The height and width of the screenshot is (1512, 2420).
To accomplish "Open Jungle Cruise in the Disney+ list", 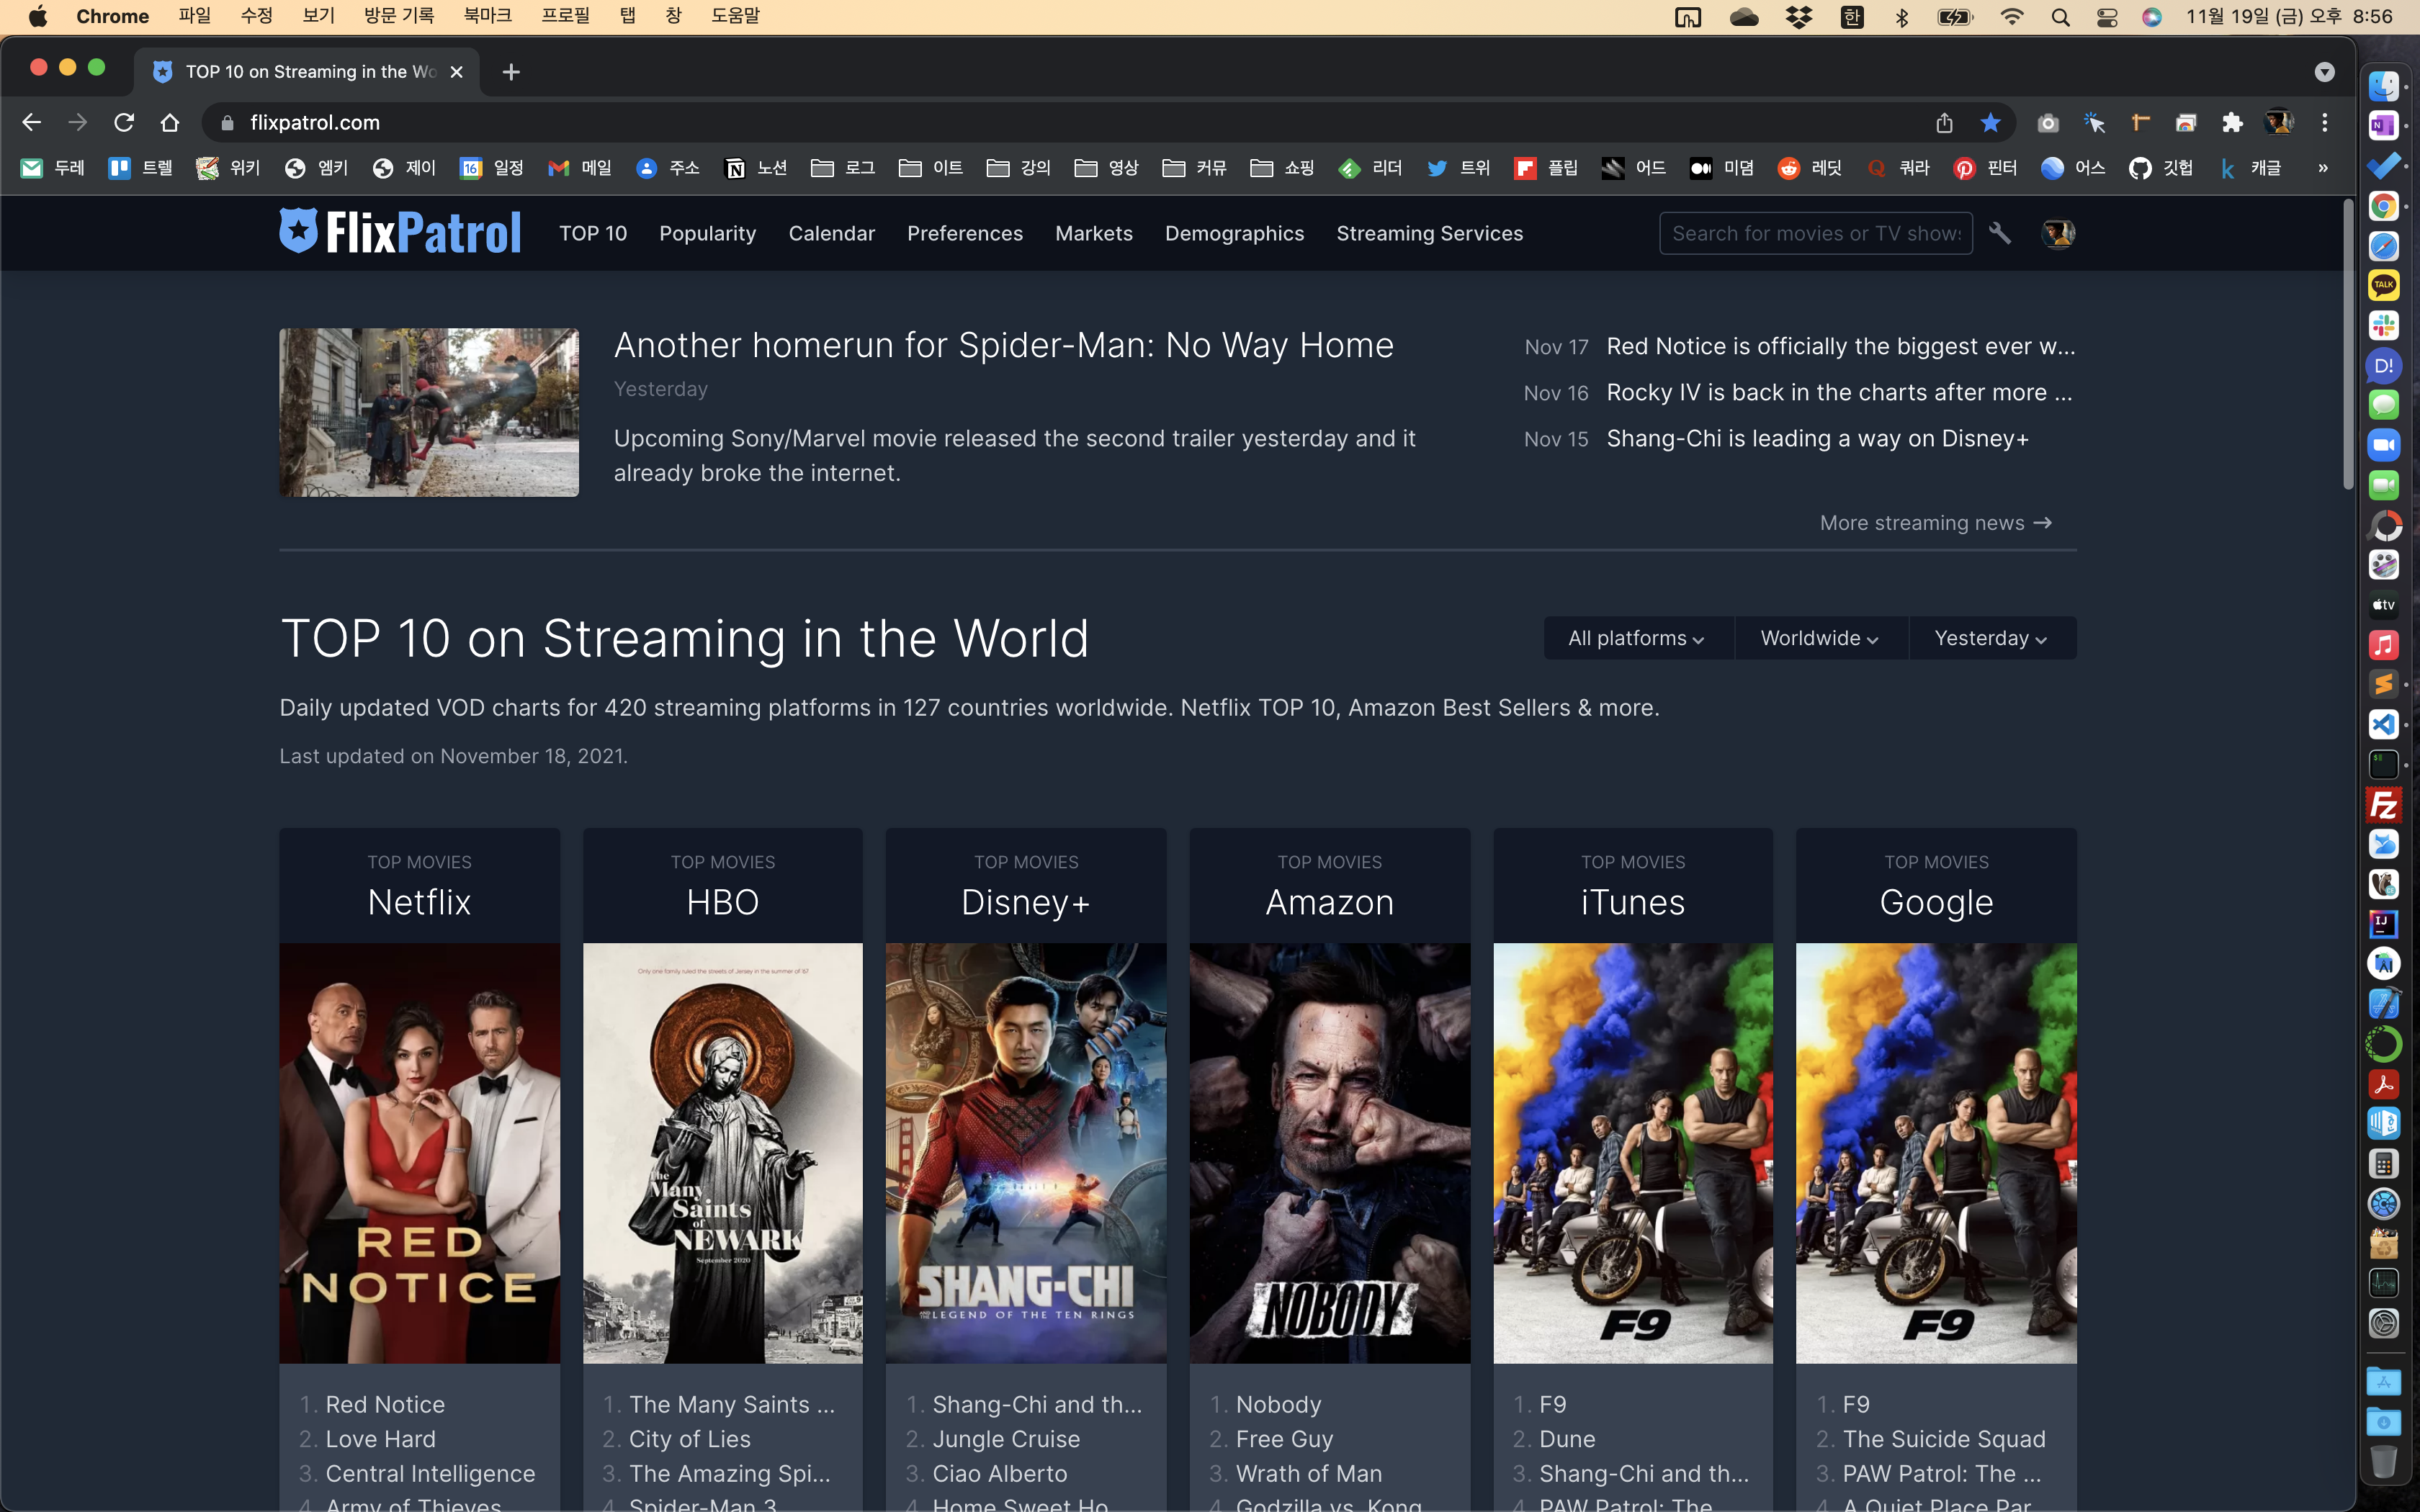I will pyautogui.click(x=1007, y=1439).
